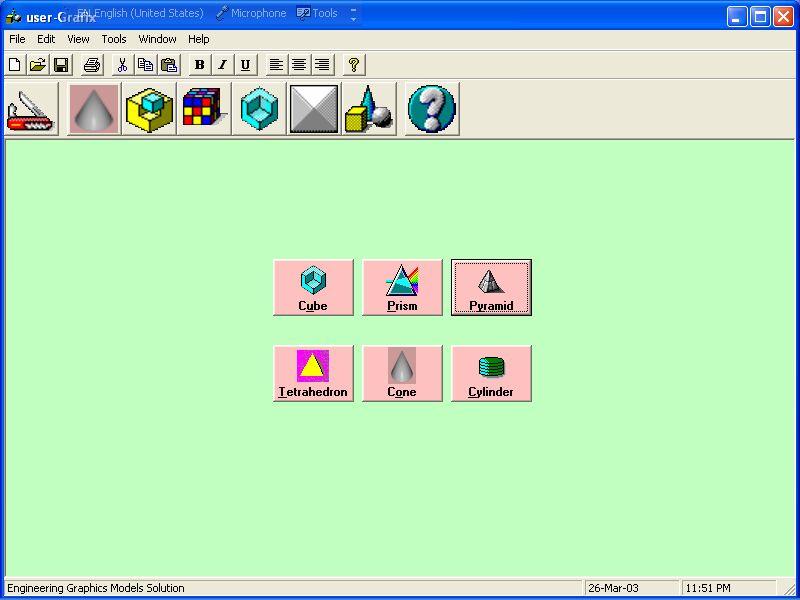
Task: Select the gray pyramid top-view toolbar icon
Action: tap(314, 109)
